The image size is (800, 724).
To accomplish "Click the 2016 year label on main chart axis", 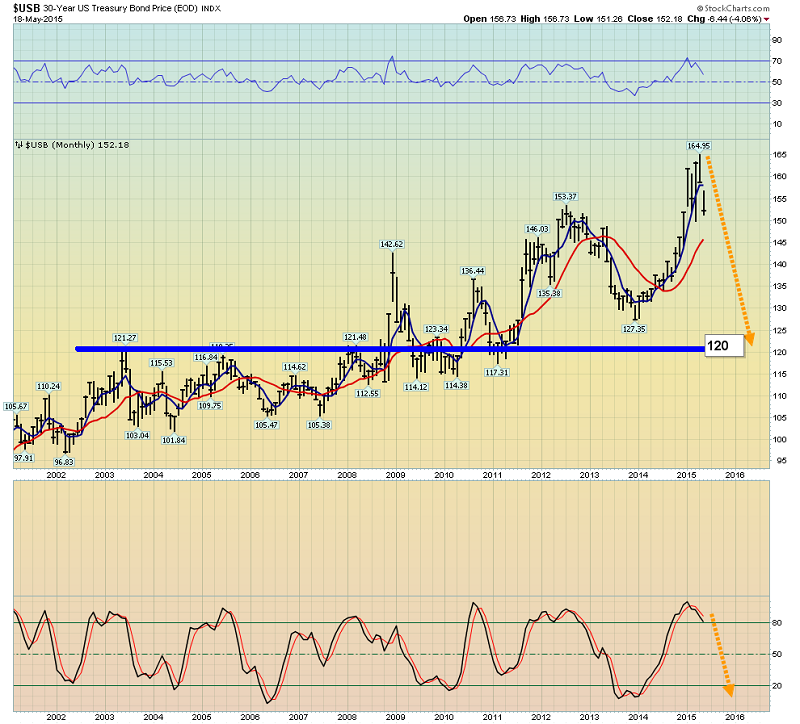I will pos(734,475).
